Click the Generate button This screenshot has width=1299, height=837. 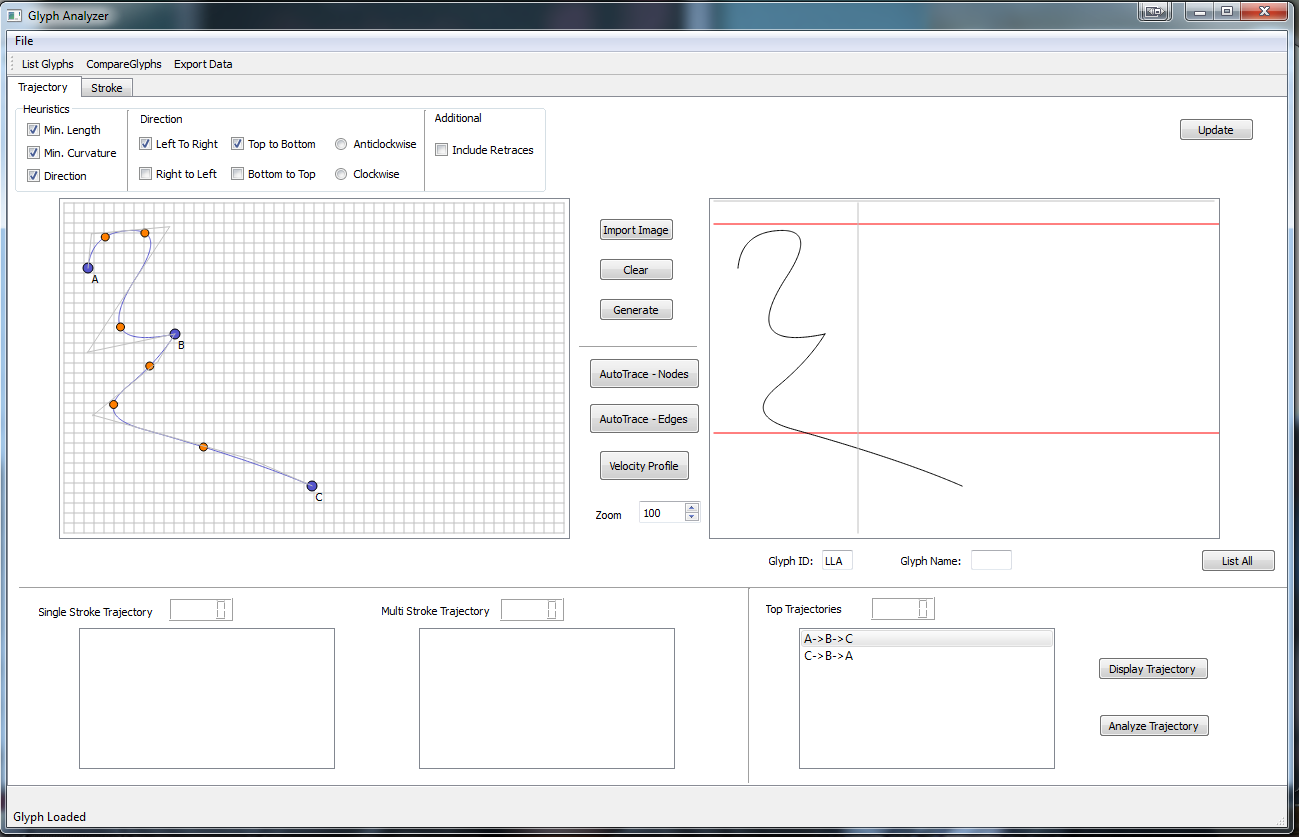click(x=636, y=310)
